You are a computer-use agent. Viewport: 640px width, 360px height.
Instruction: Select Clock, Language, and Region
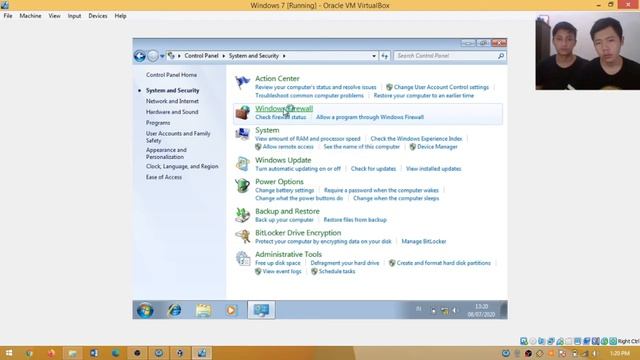click(182, 167)
